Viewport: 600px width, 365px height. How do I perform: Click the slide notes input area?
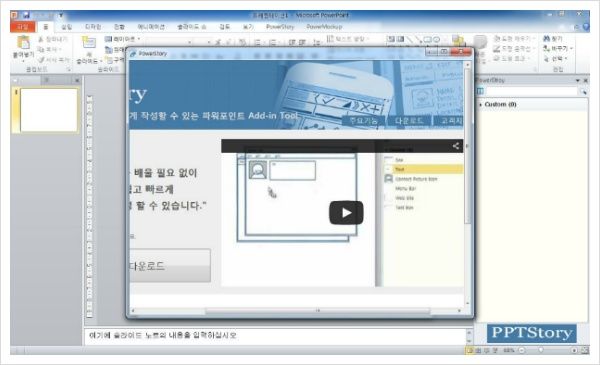click(x=275, y=336)
